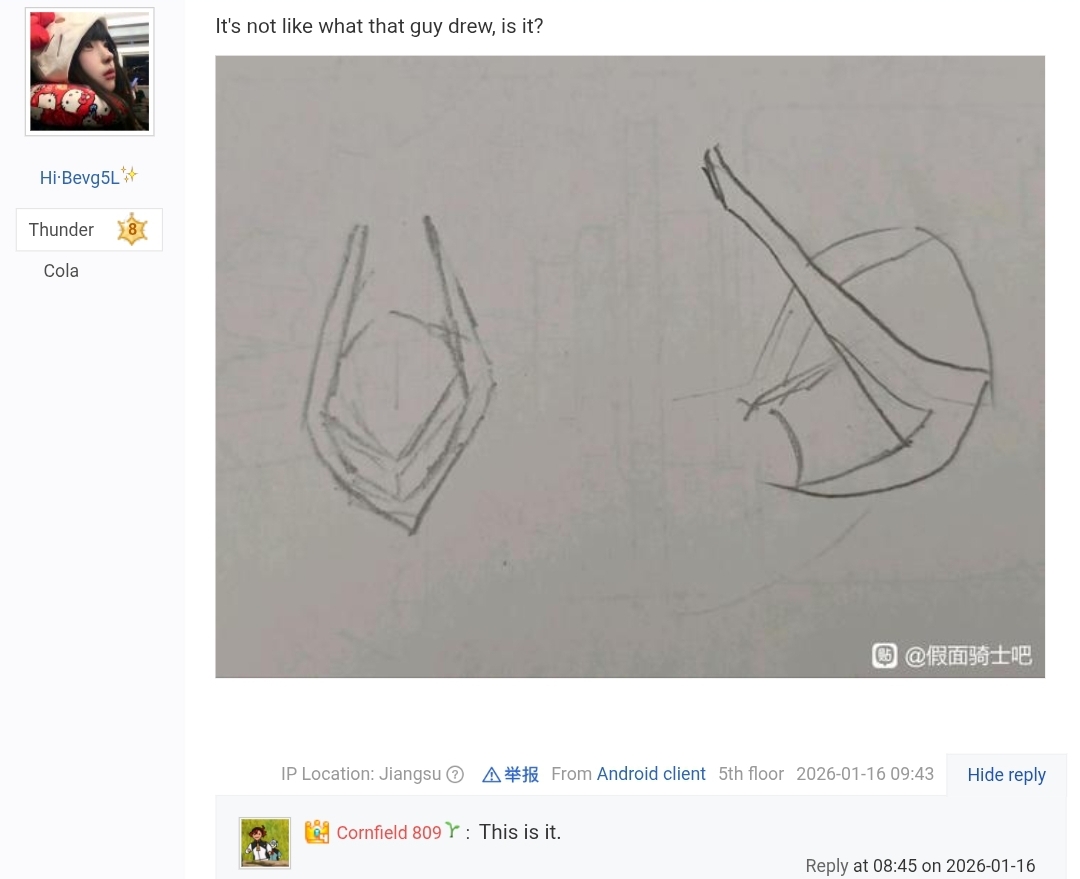Open Hi·Bevg5L's profile avatar
Viewport: 1080px width, 879px height.
coord(90,72)
